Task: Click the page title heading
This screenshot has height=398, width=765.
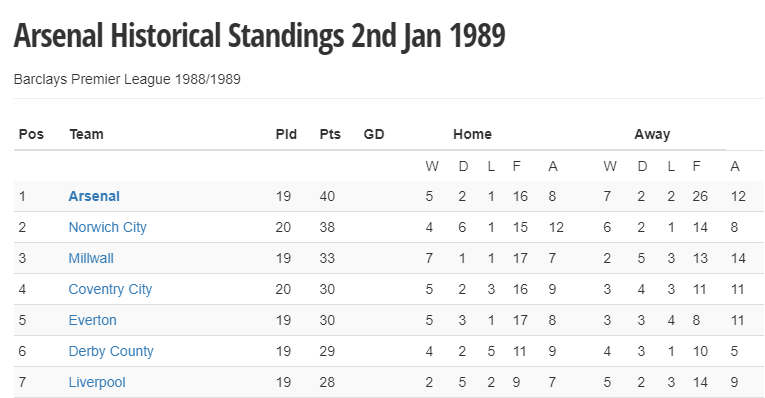Action: click(260, 36)
